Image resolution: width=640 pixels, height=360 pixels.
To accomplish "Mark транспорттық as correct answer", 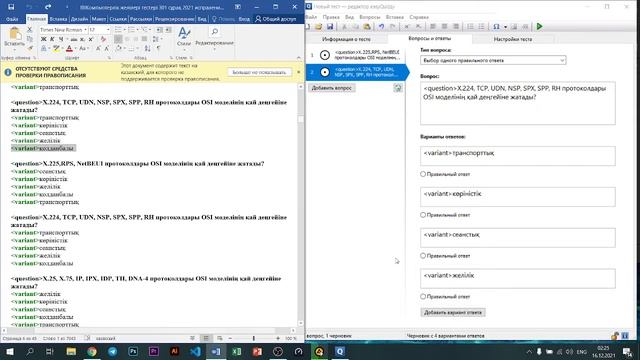I will (x=423, y=174).
